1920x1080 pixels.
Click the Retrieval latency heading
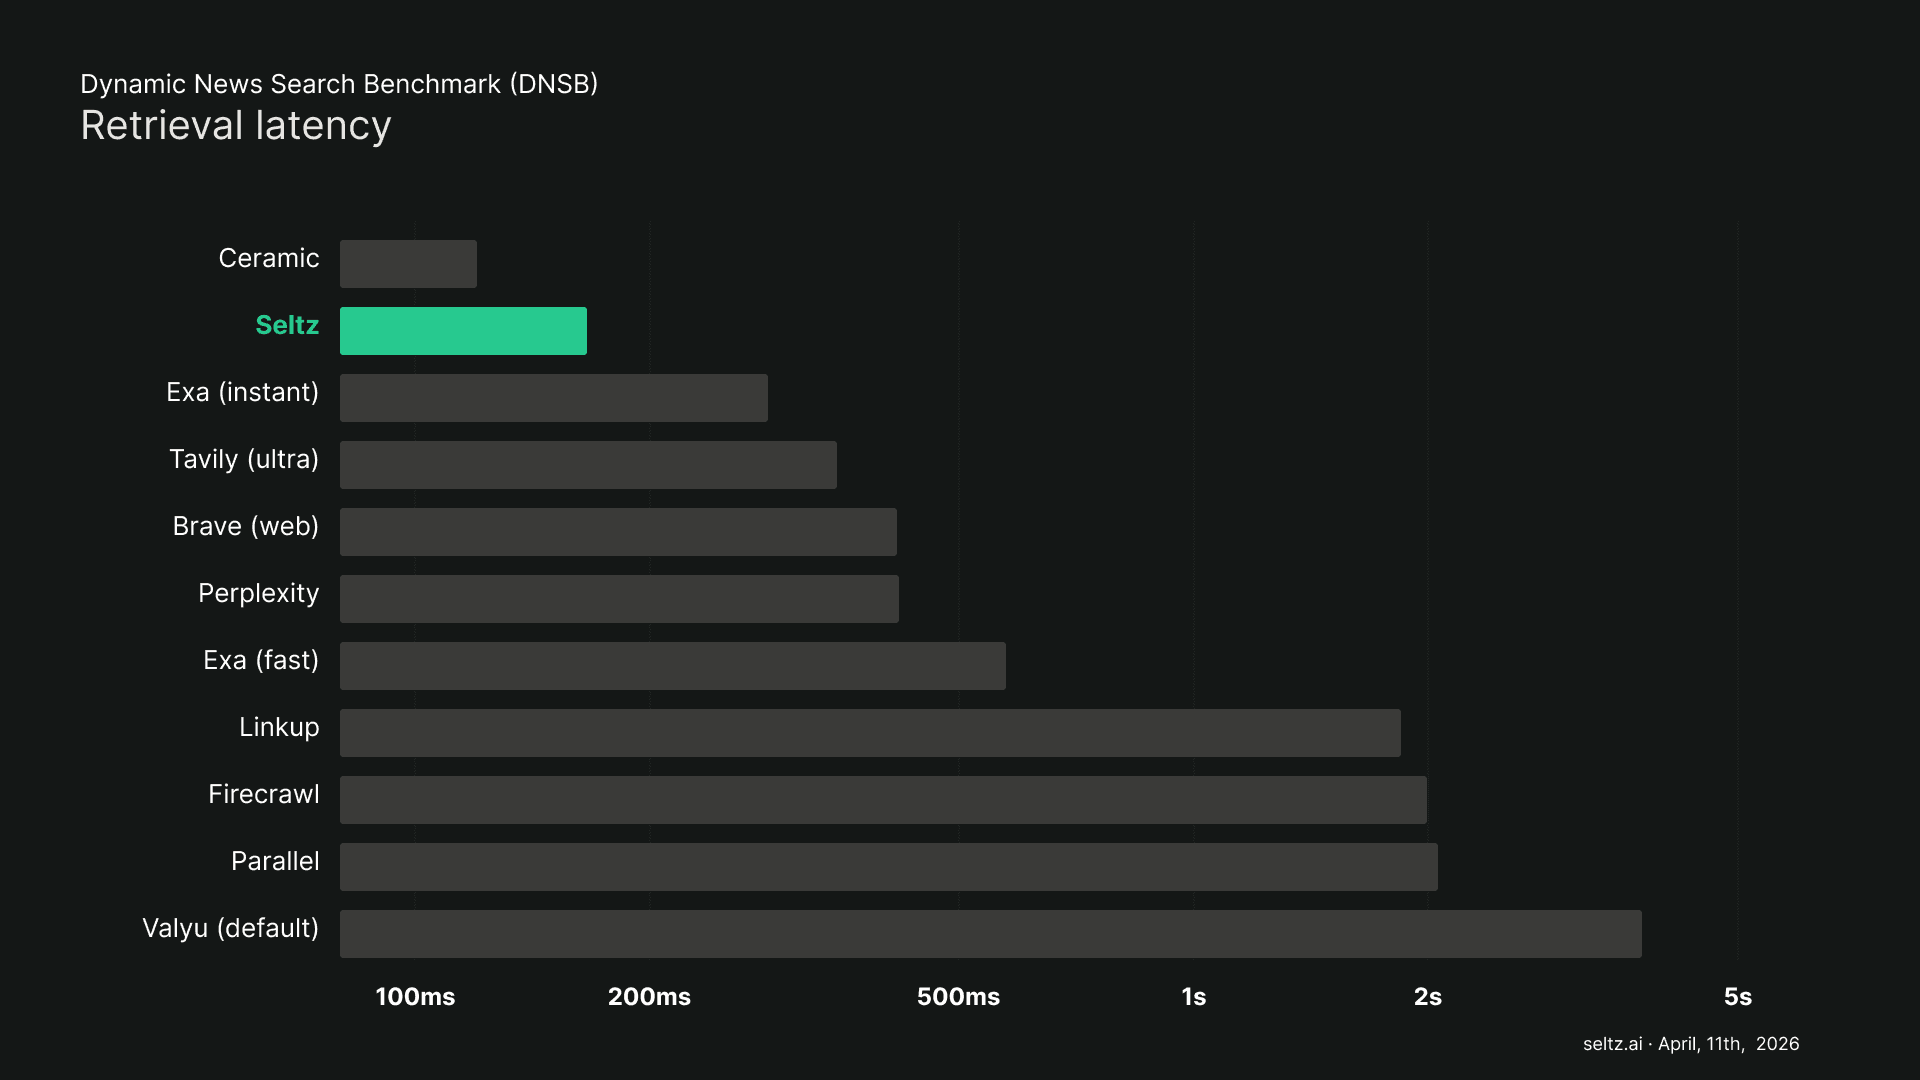[236, 126]
